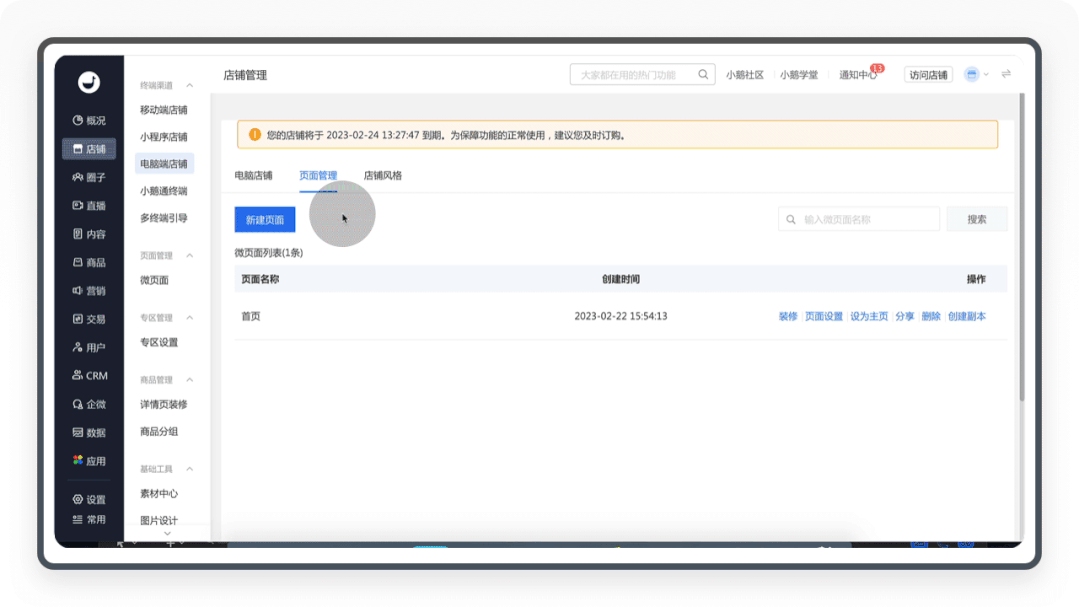Screen dimensions: 1079x607
Task: Go to 直播 in sidebar
Action: pos(89,205)
